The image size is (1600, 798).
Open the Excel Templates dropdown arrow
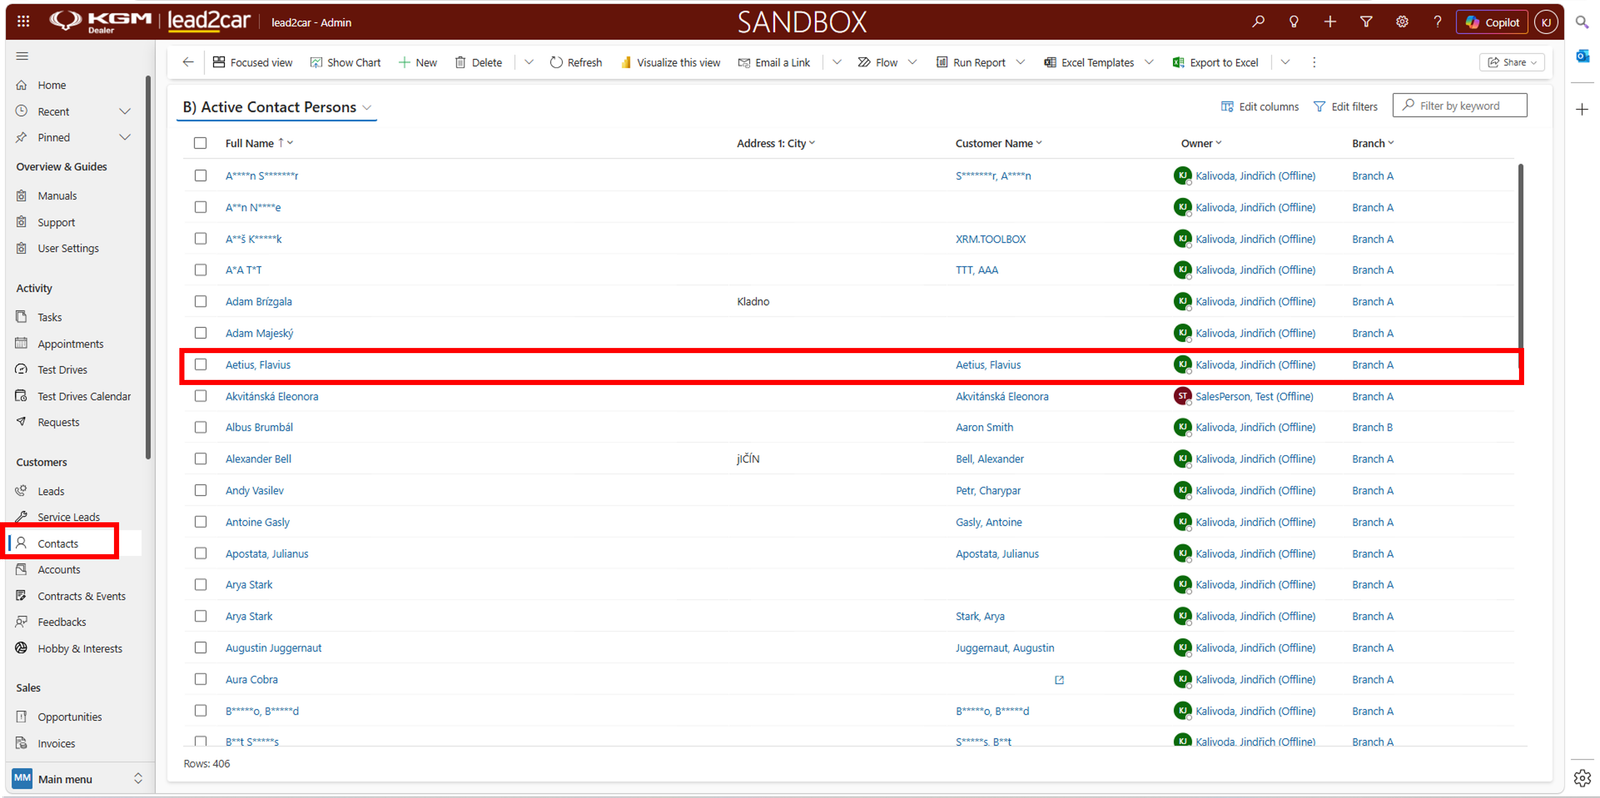pyautogui.click(x=1149, y=62)
